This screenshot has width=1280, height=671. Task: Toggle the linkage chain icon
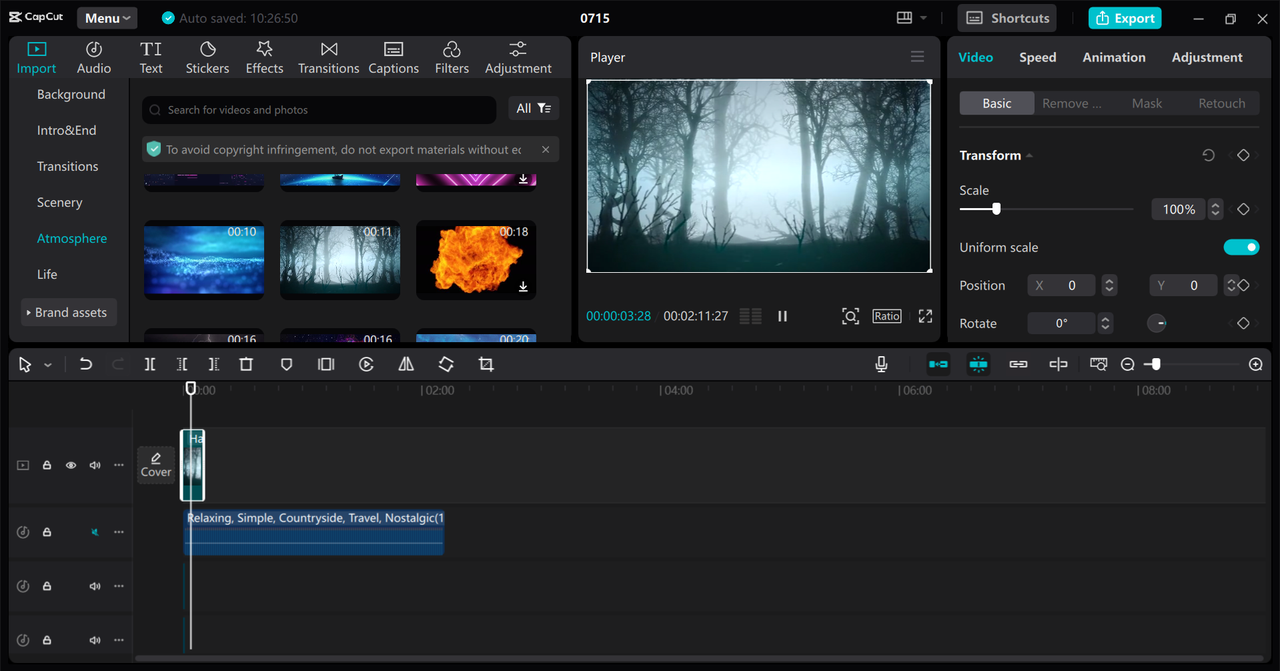[x=1018, y=365]
